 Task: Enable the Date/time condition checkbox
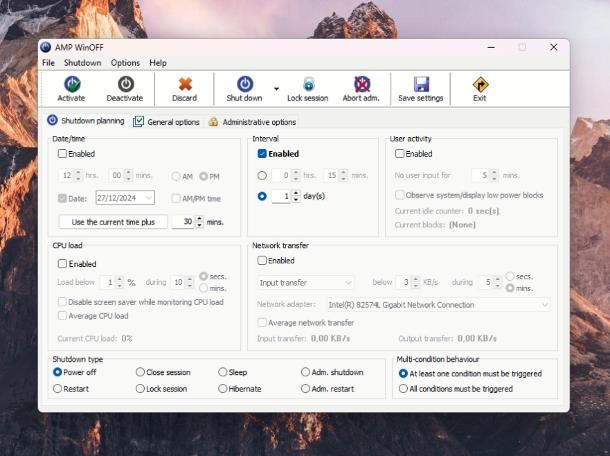point(62,154)
